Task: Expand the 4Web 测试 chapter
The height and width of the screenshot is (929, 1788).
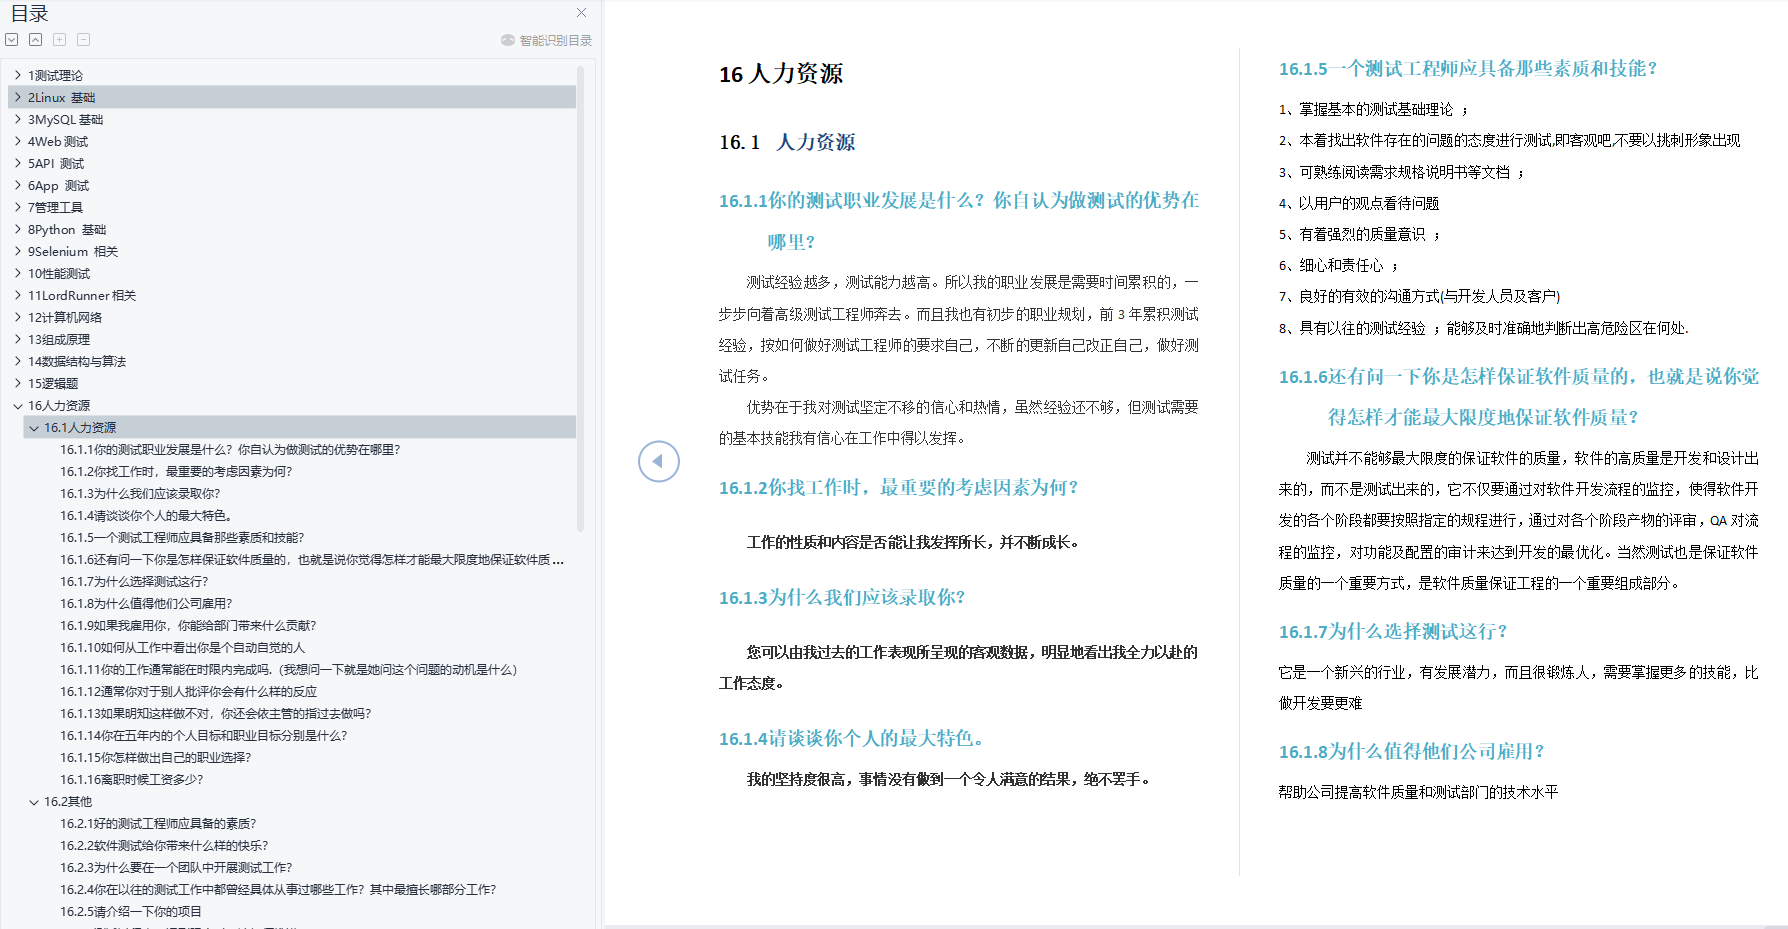Action: pyautogui.click(x=18, y=141)
